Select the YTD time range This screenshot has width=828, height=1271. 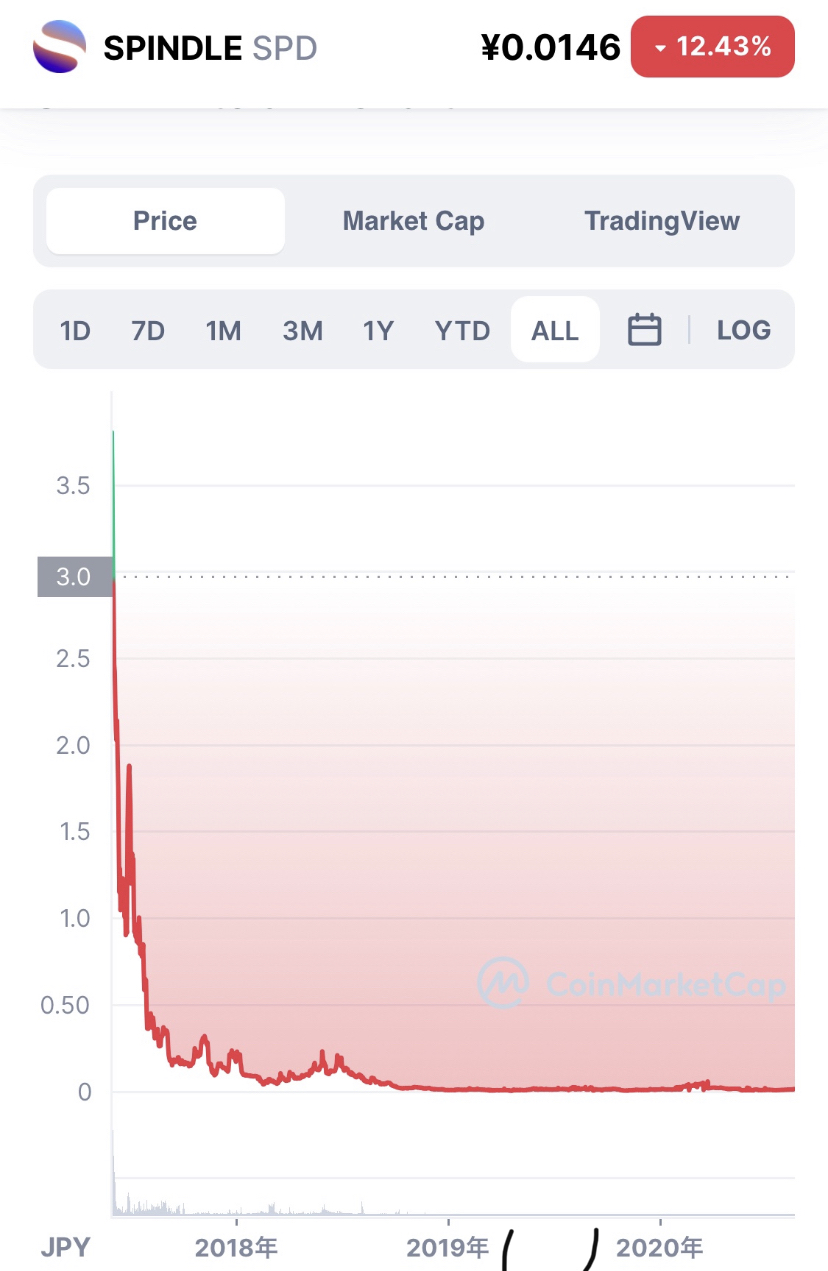[x=462, y=330]
